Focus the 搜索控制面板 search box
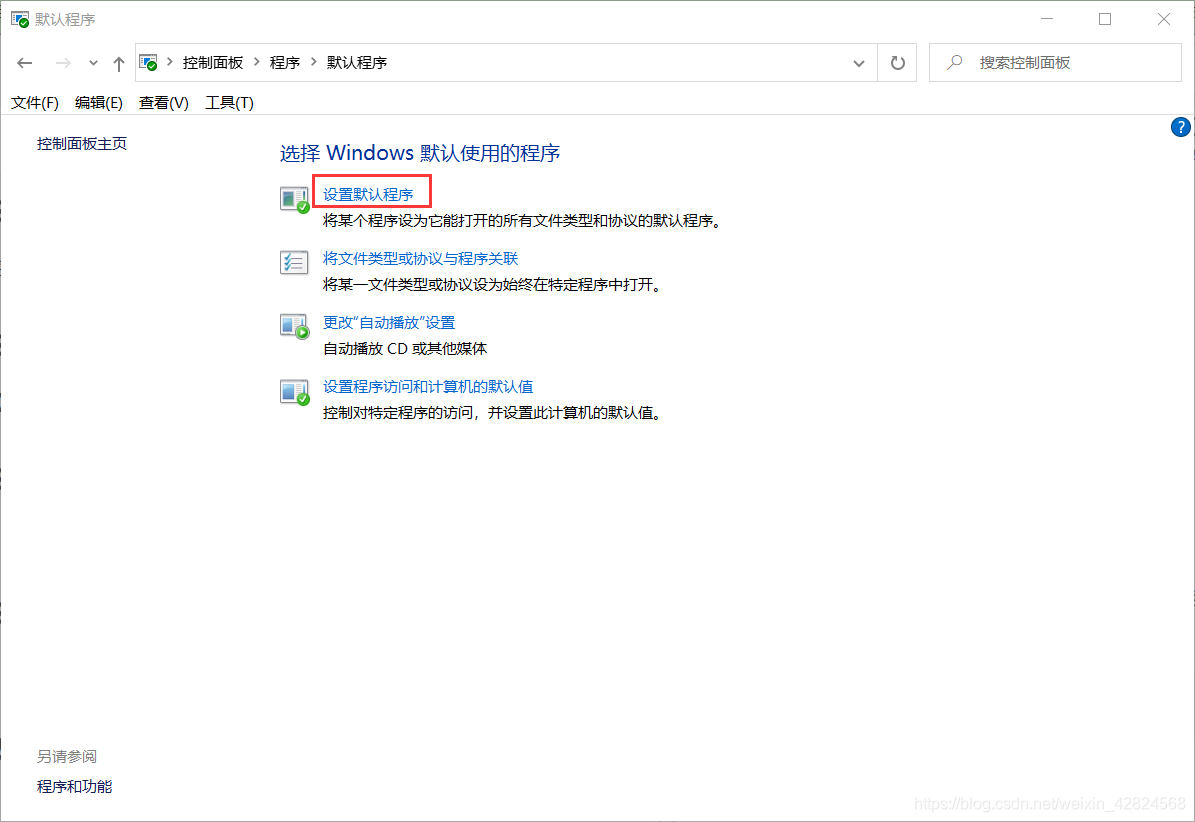Viewport: 1195px width, 822px height. (1056, 62)
